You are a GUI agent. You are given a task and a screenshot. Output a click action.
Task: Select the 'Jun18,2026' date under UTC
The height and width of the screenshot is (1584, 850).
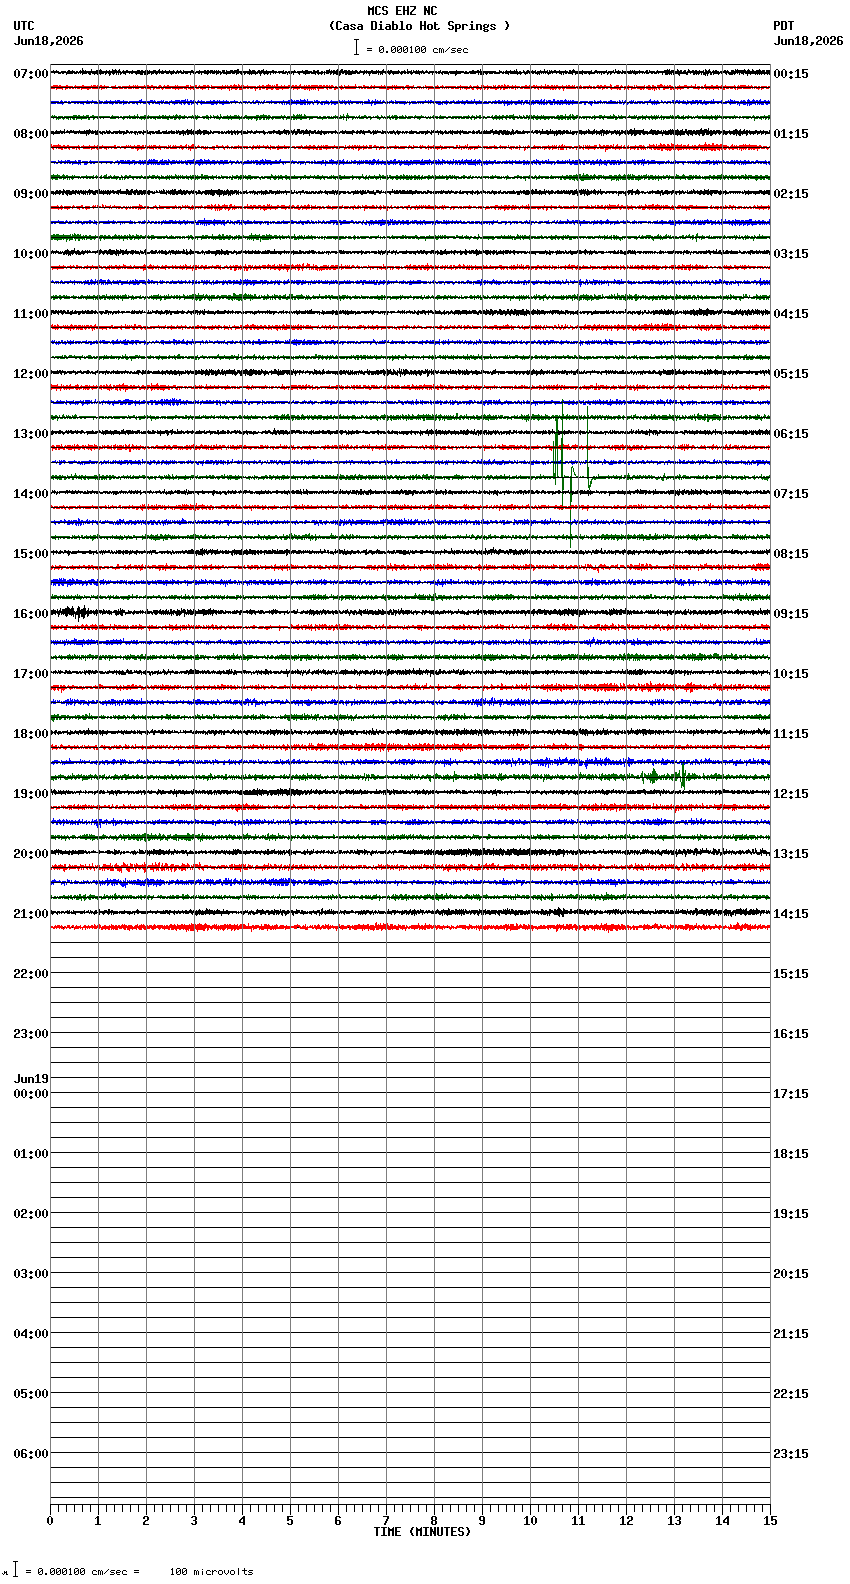48,41
